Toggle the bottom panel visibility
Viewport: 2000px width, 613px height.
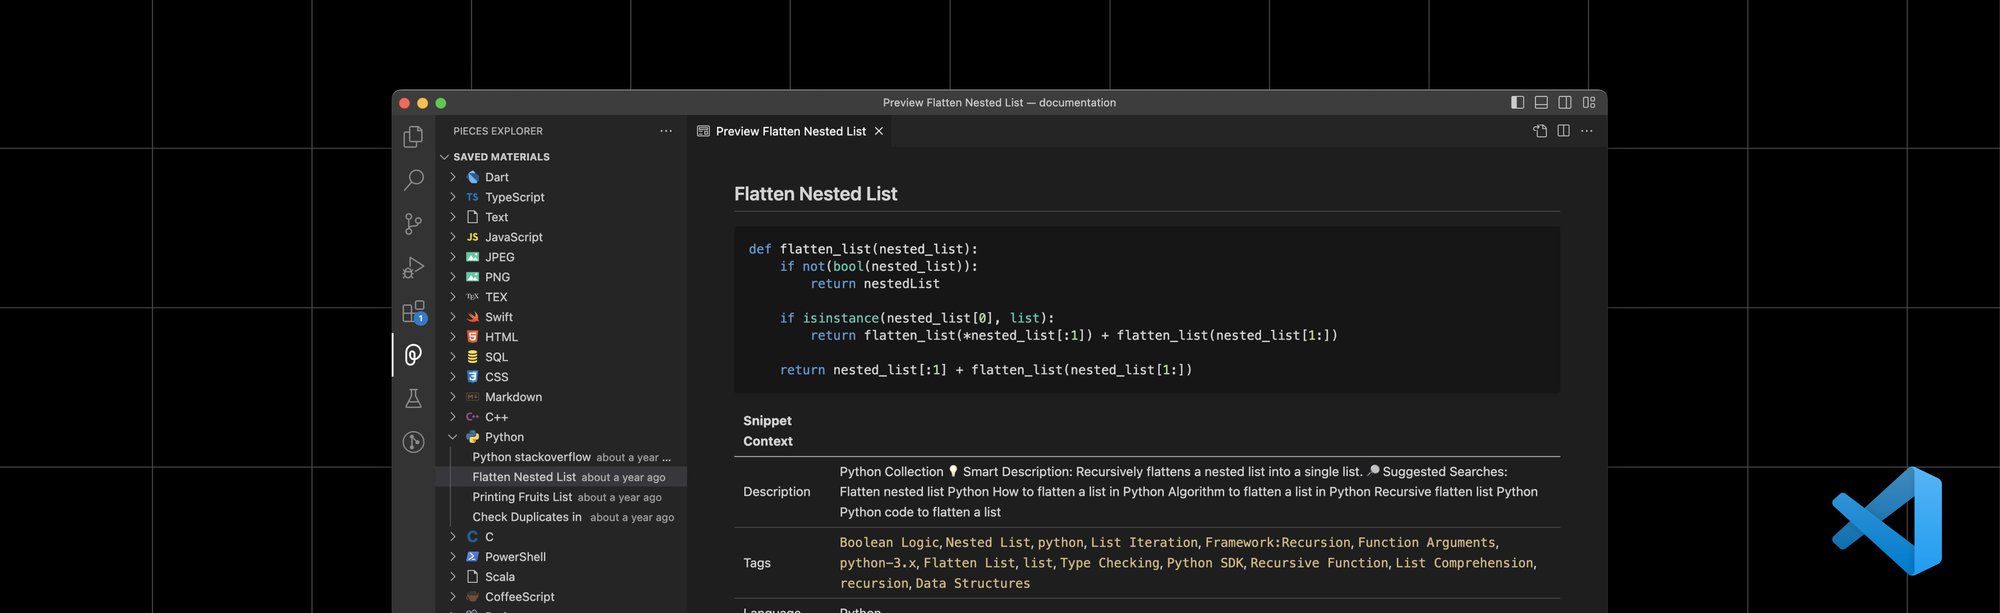pyautogui.click(x=1541, y=103)
